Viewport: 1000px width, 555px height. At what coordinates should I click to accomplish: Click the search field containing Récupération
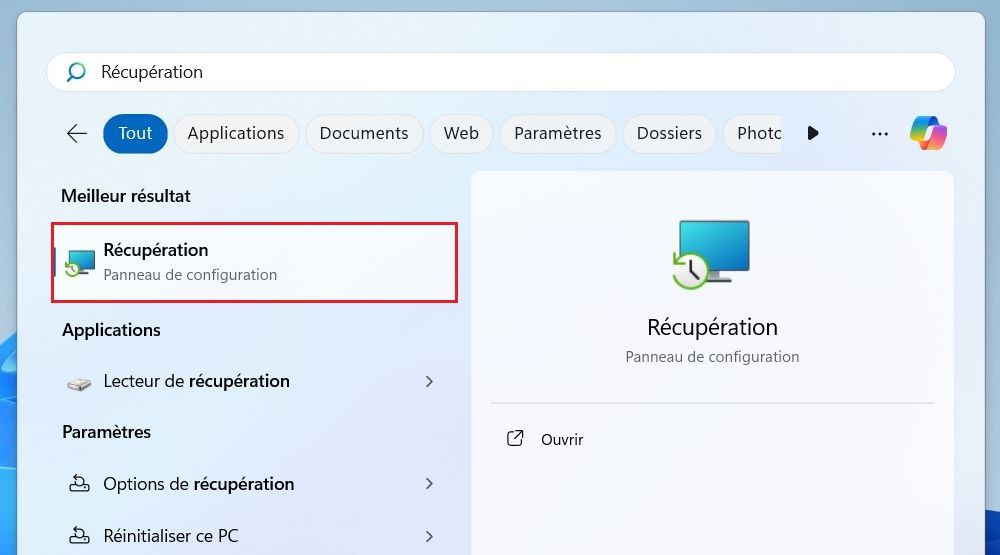[501, 72]
